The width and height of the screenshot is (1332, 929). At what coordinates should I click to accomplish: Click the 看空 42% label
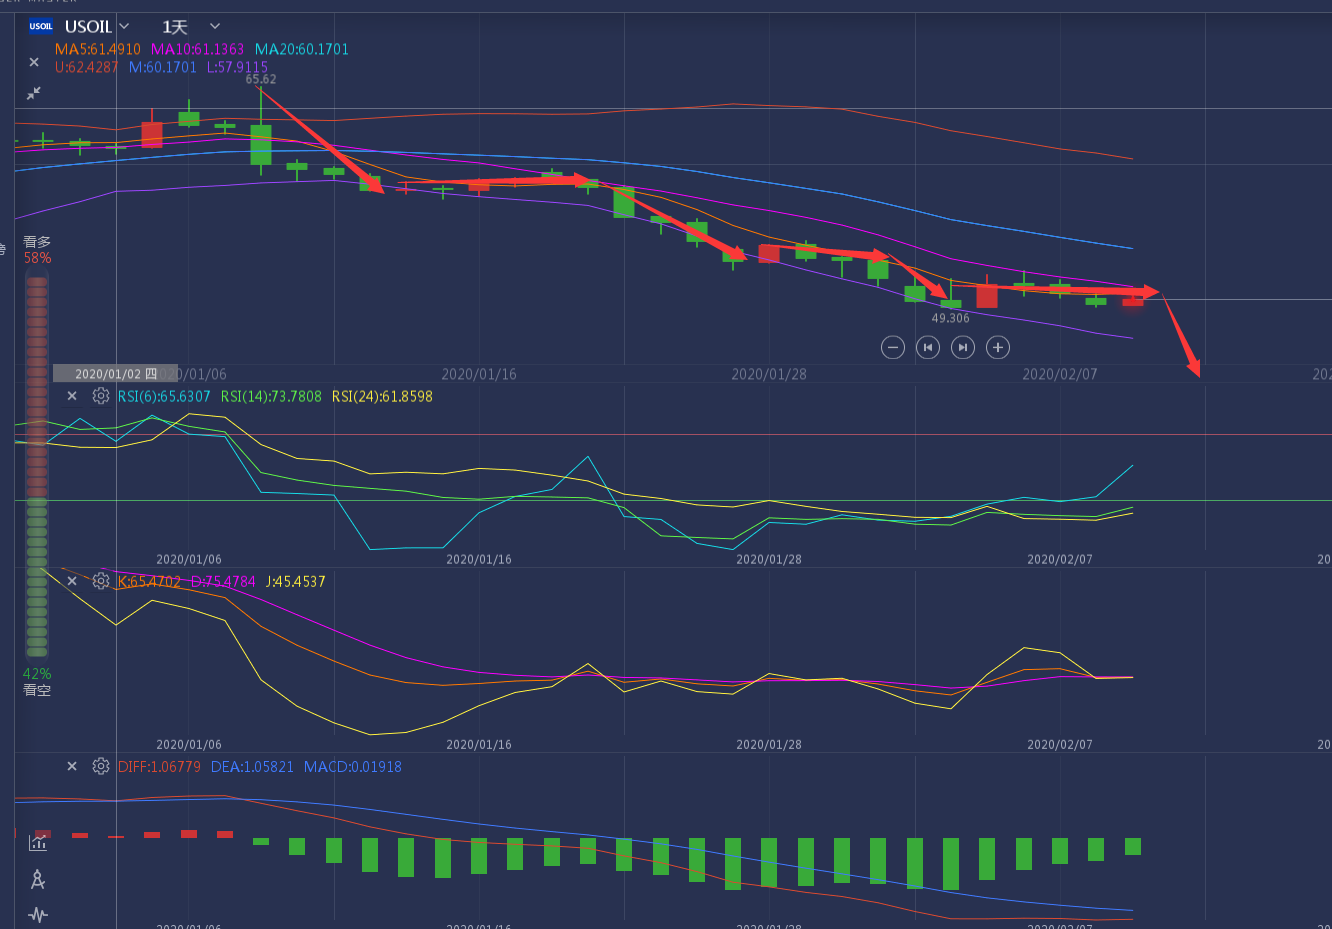coord(37,682)
